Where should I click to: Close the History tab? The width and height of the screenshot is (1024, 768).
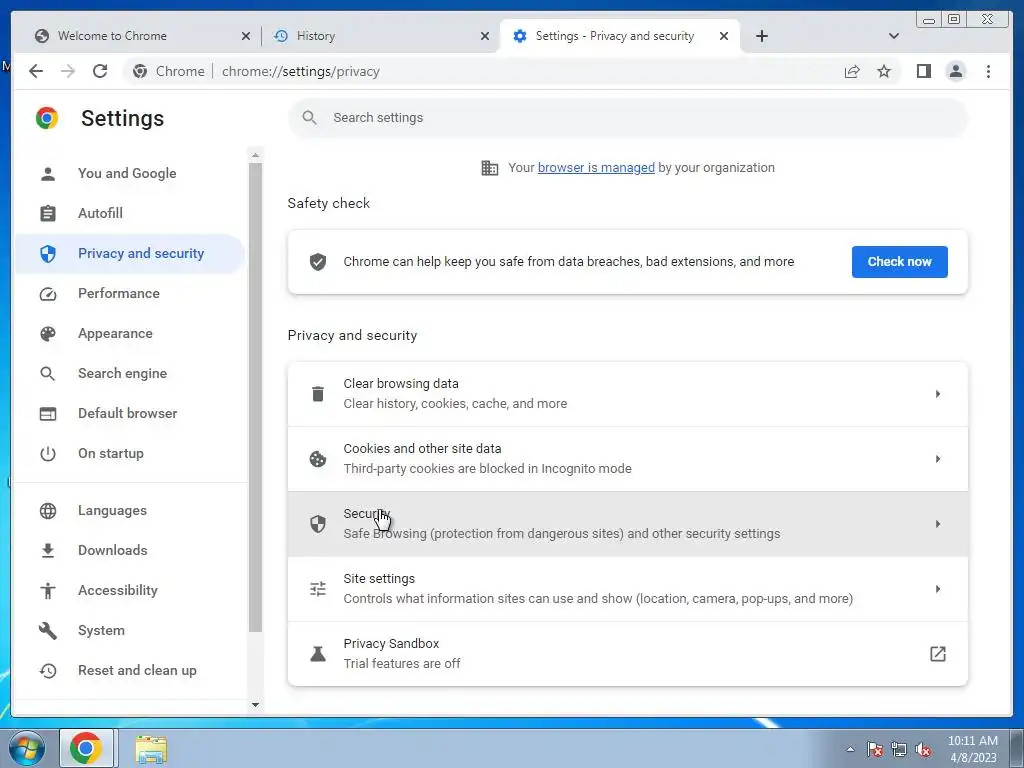coord(485,36)
